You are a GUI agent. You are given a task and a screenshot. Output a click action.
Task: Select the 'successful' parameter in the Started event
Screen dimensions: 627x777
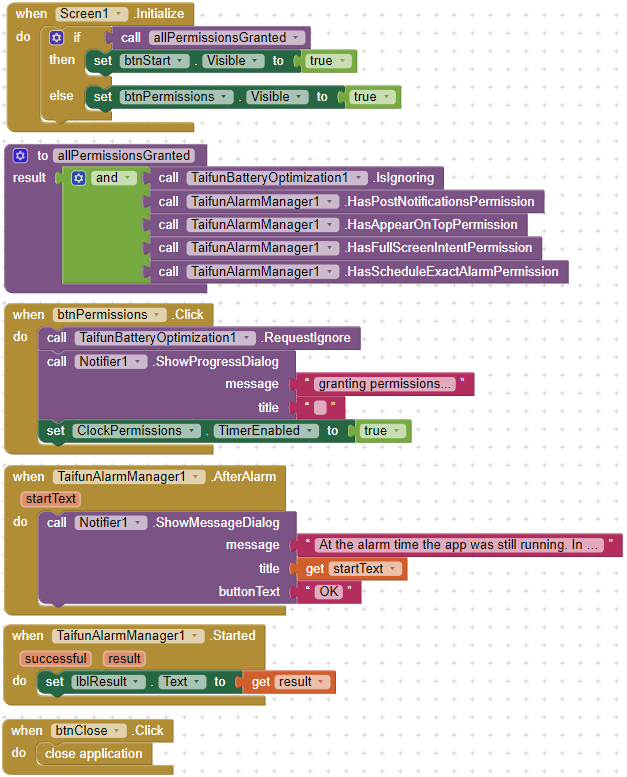tap(55, 659)
